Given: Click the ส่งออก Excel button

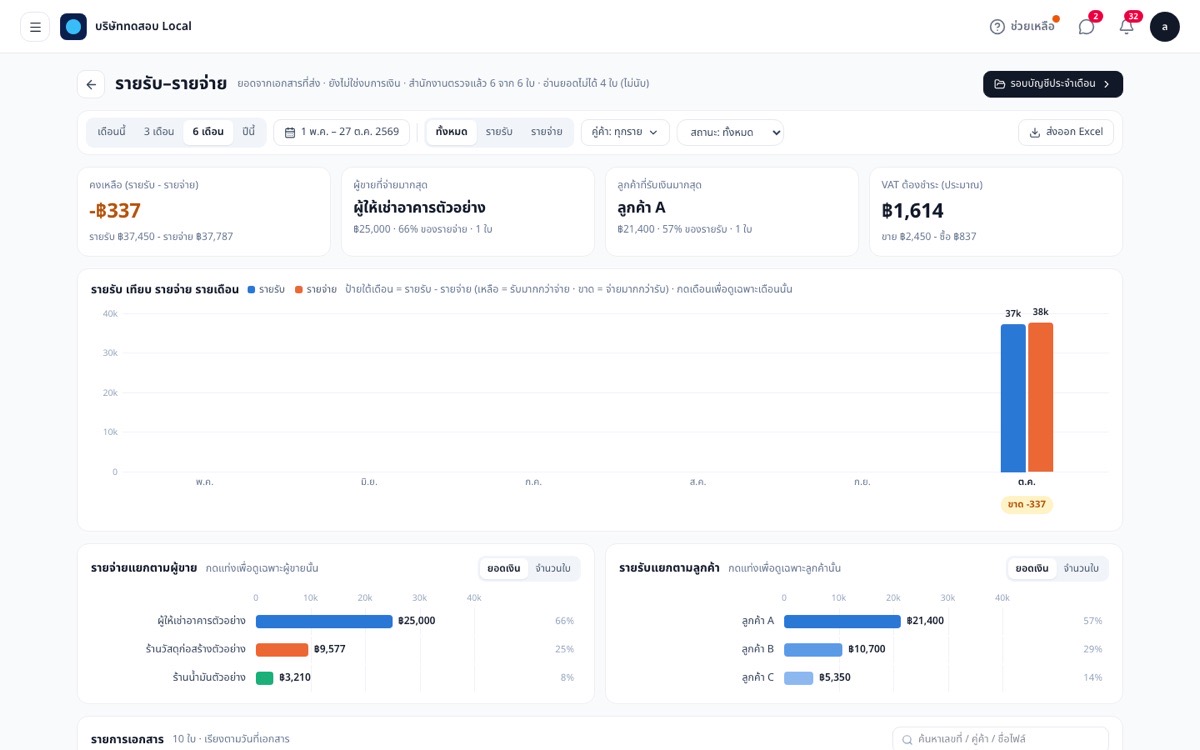Looking at the screenshot, I should point(1066,132).
